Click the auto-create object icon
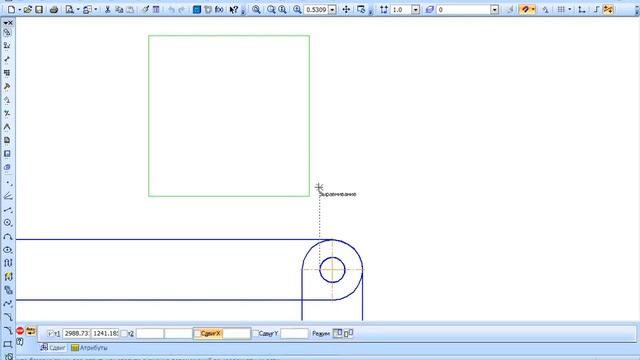640x360 pixels. click(31, 331)
